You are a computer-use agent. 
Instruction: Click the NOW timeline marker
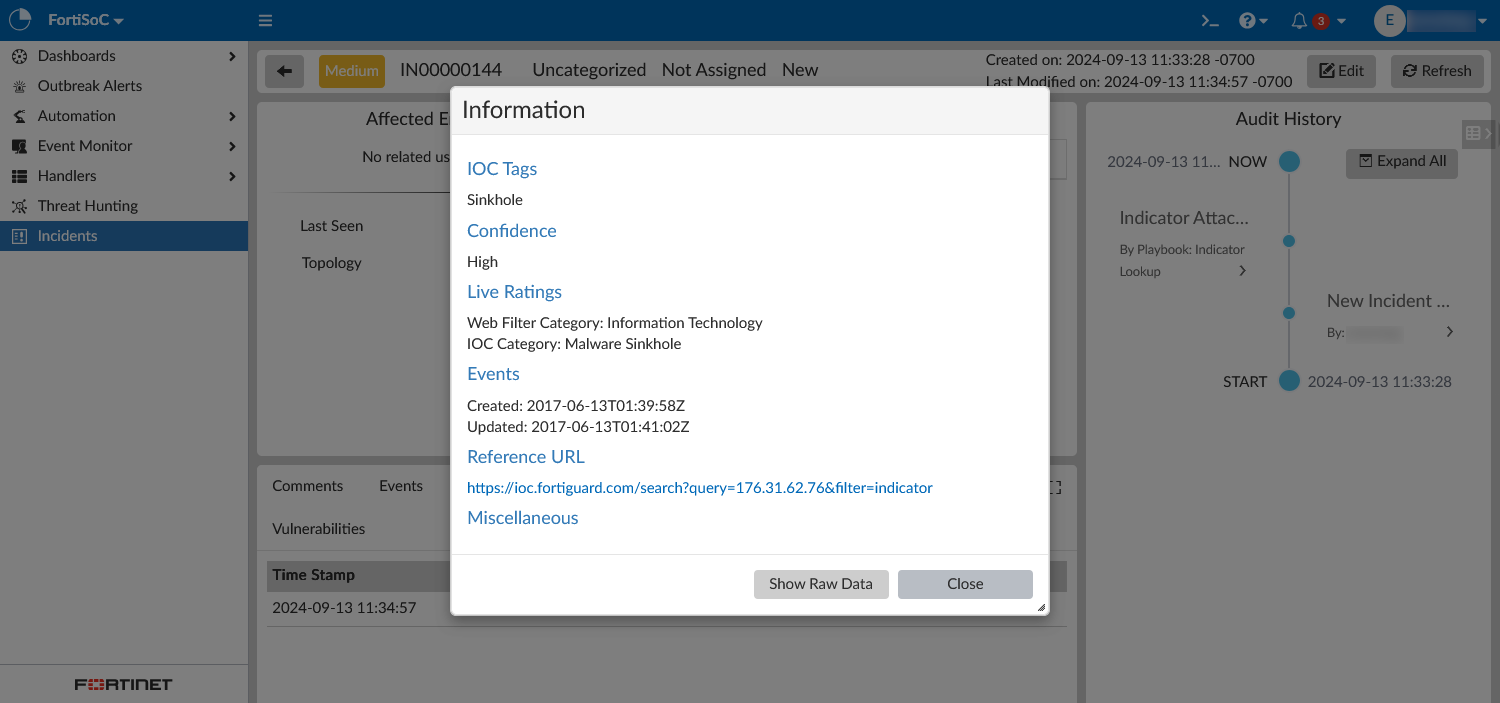pos(1289,161)
